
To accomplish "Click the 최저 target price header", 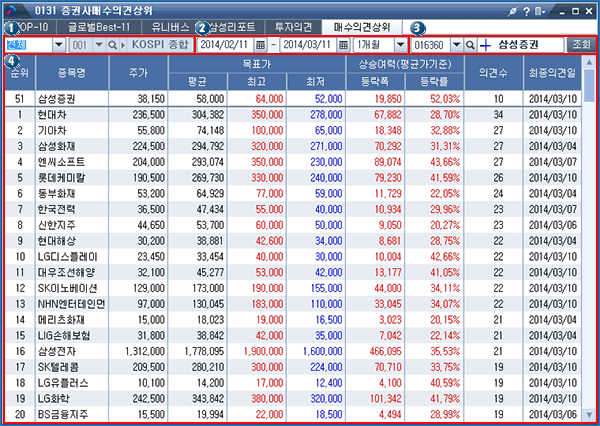I will pos(316,82).
